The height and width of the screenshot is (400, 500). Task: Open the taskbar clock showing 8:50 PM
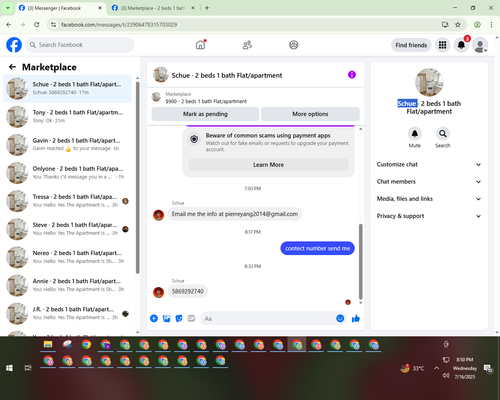coord(465,368)
